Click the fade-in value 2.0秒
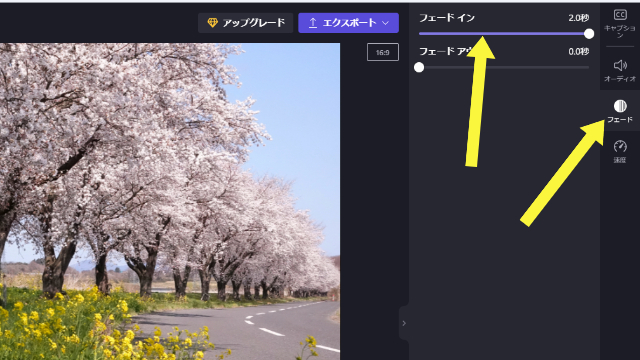640x360 pixels. tap(578, 18)
